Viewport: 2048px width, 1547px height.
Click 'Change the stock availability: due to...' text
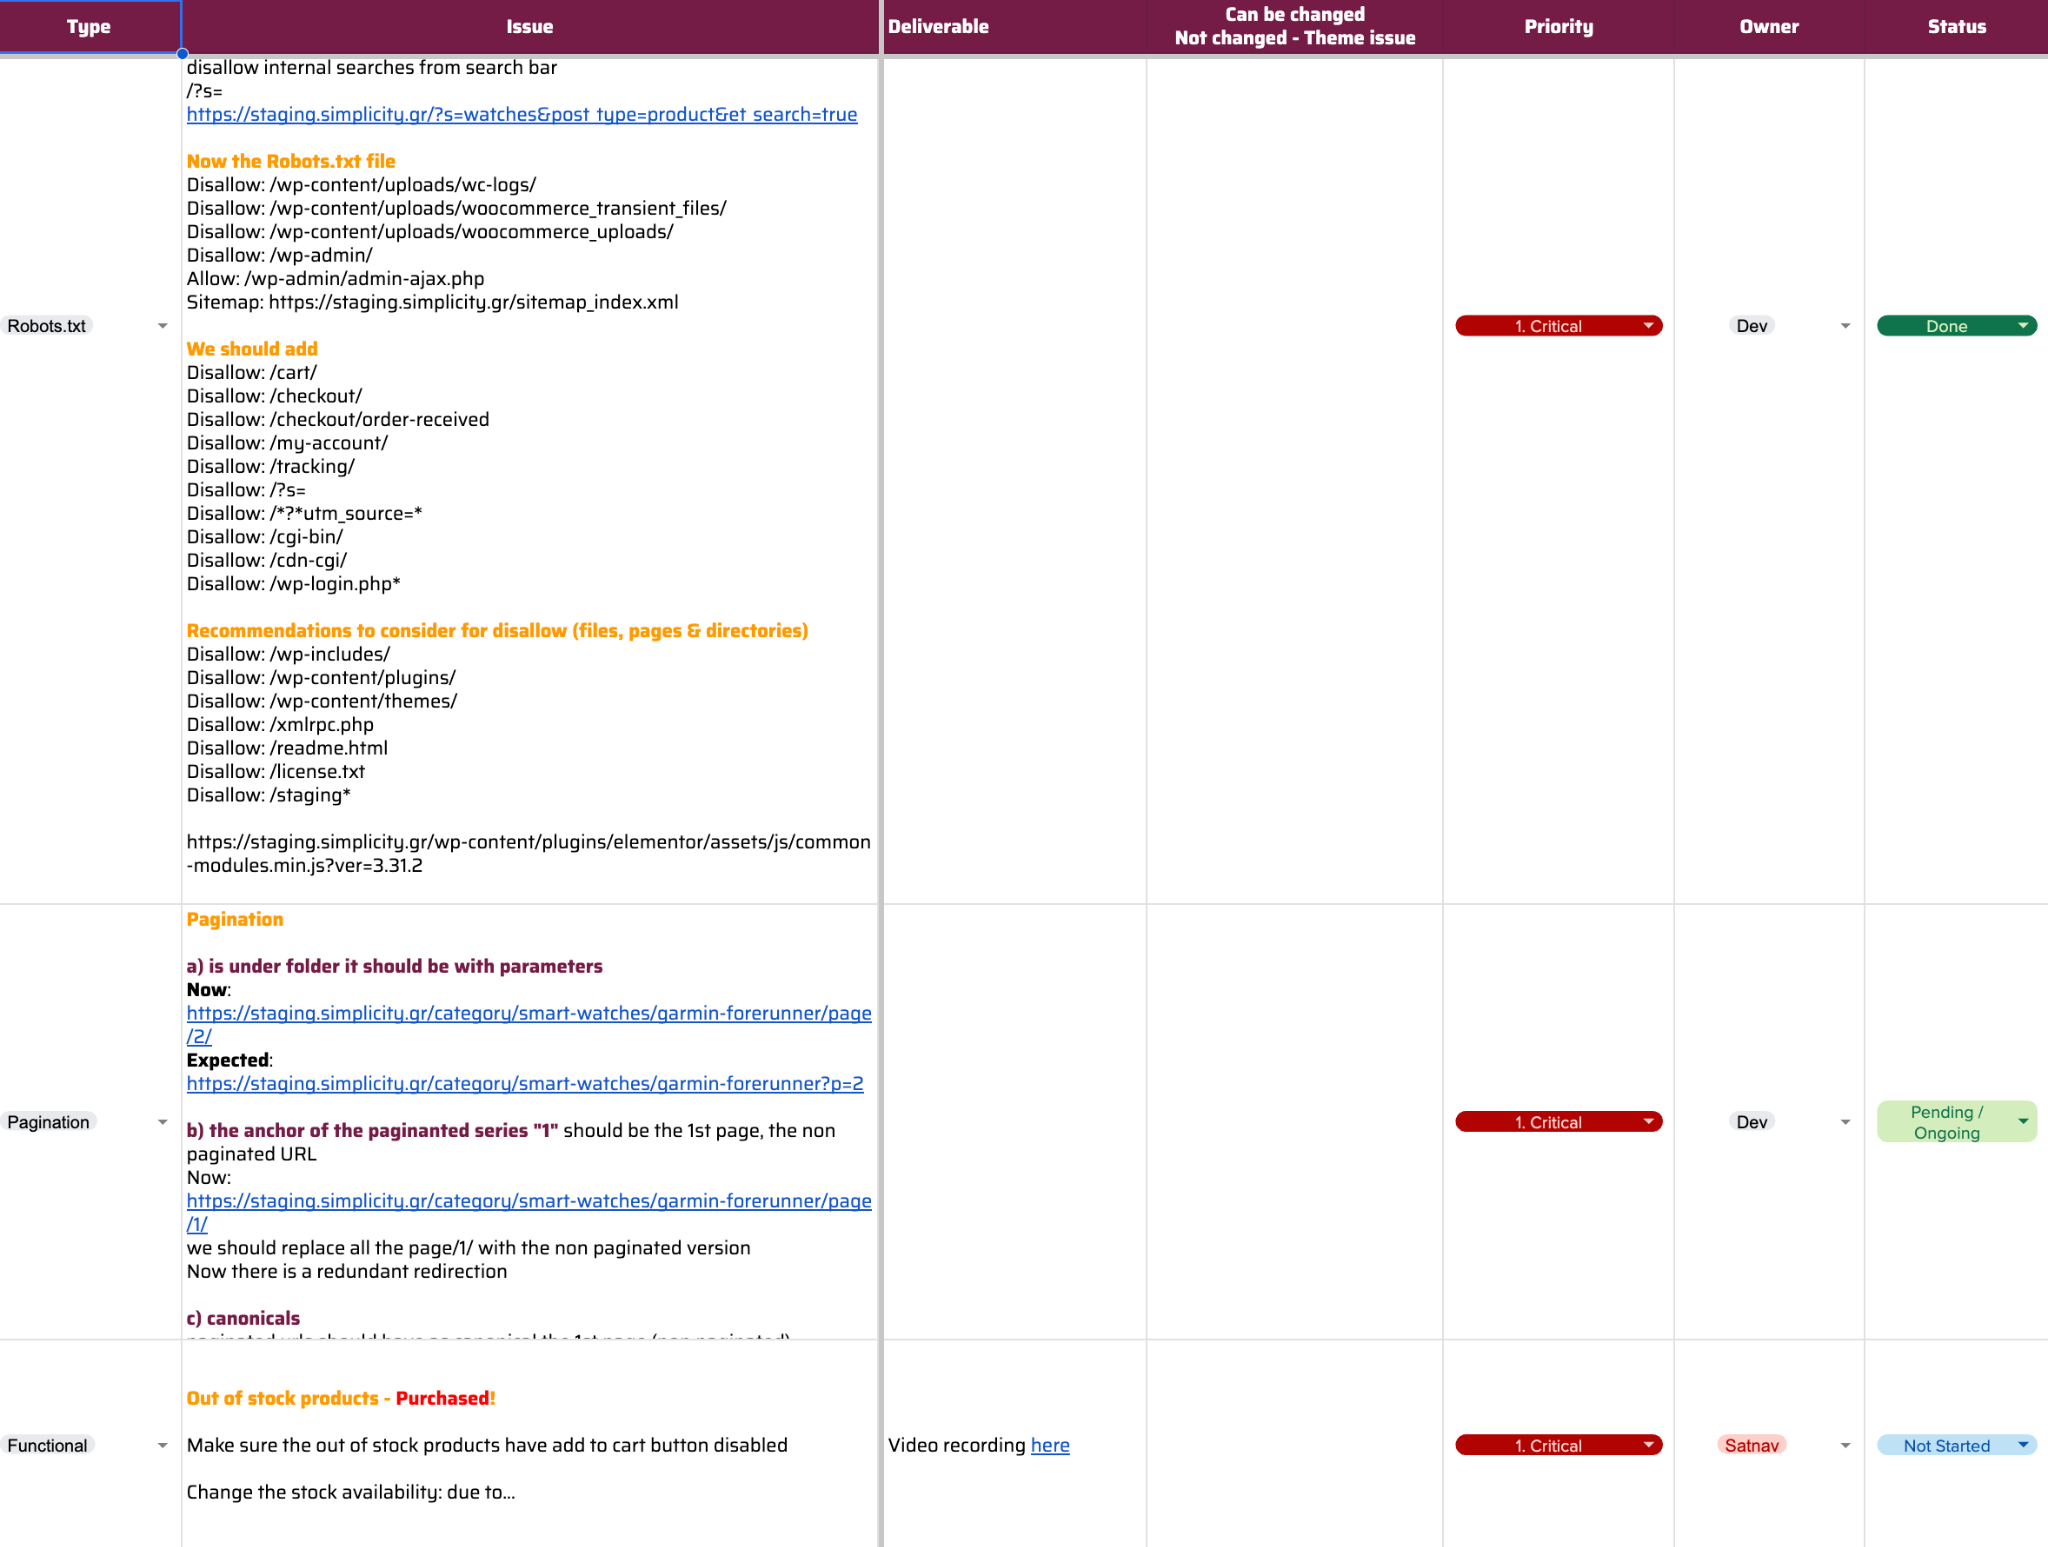pyautogui.click(x=351, y=1492)
